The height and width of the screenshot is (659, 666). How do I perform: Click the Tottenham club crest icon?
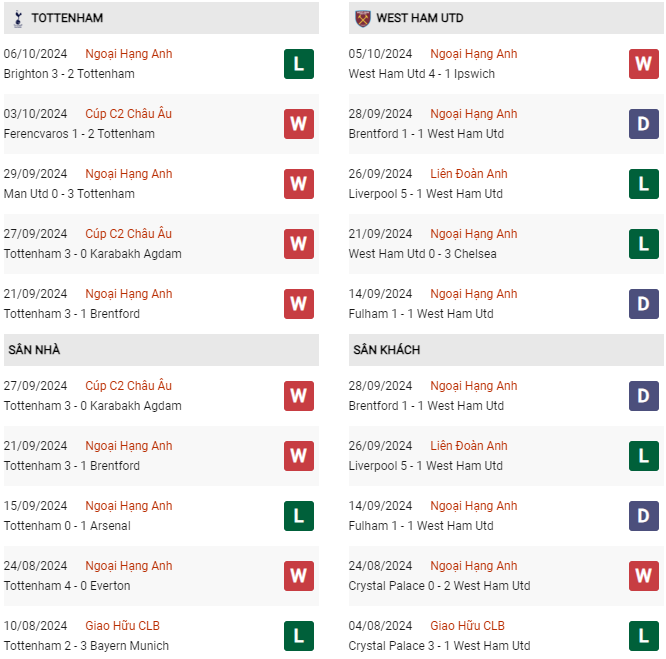tap(18, 18)
